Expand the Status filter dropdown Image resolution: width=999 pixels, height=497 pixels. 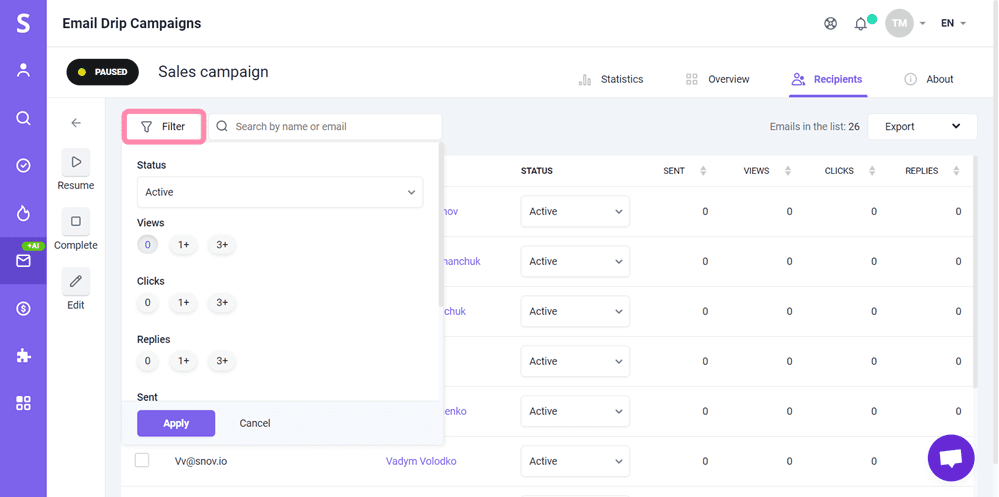point(279,192)
